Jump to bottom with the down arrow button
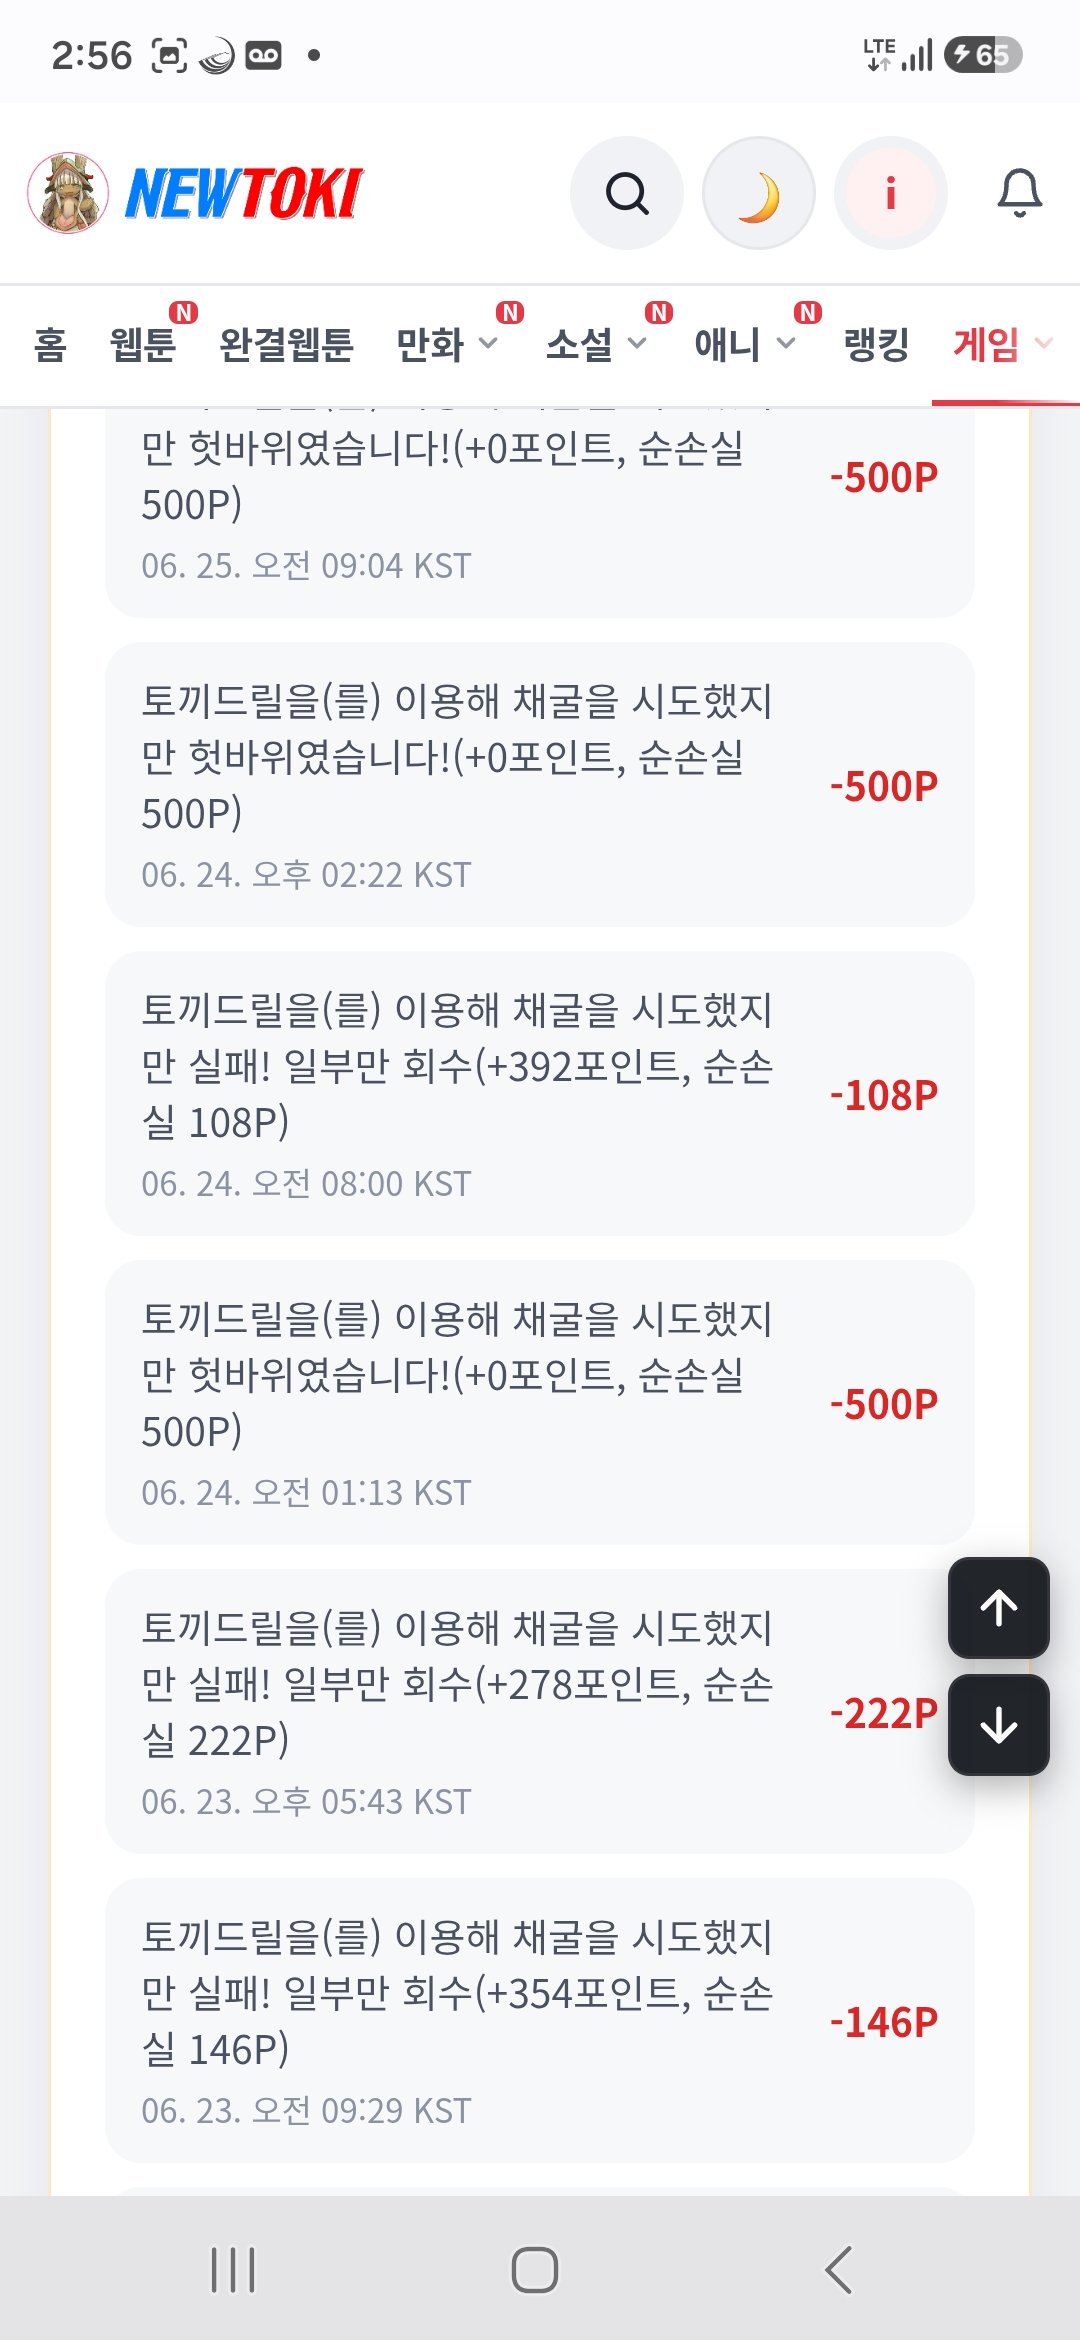 [x=999, y=1725]
